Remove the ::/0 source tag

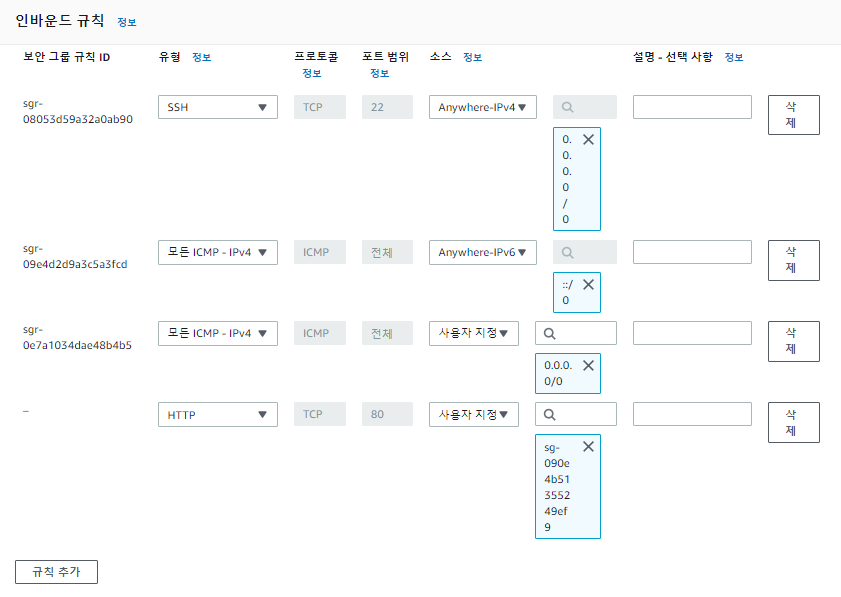pyautogui.click(x=588, y=284)
